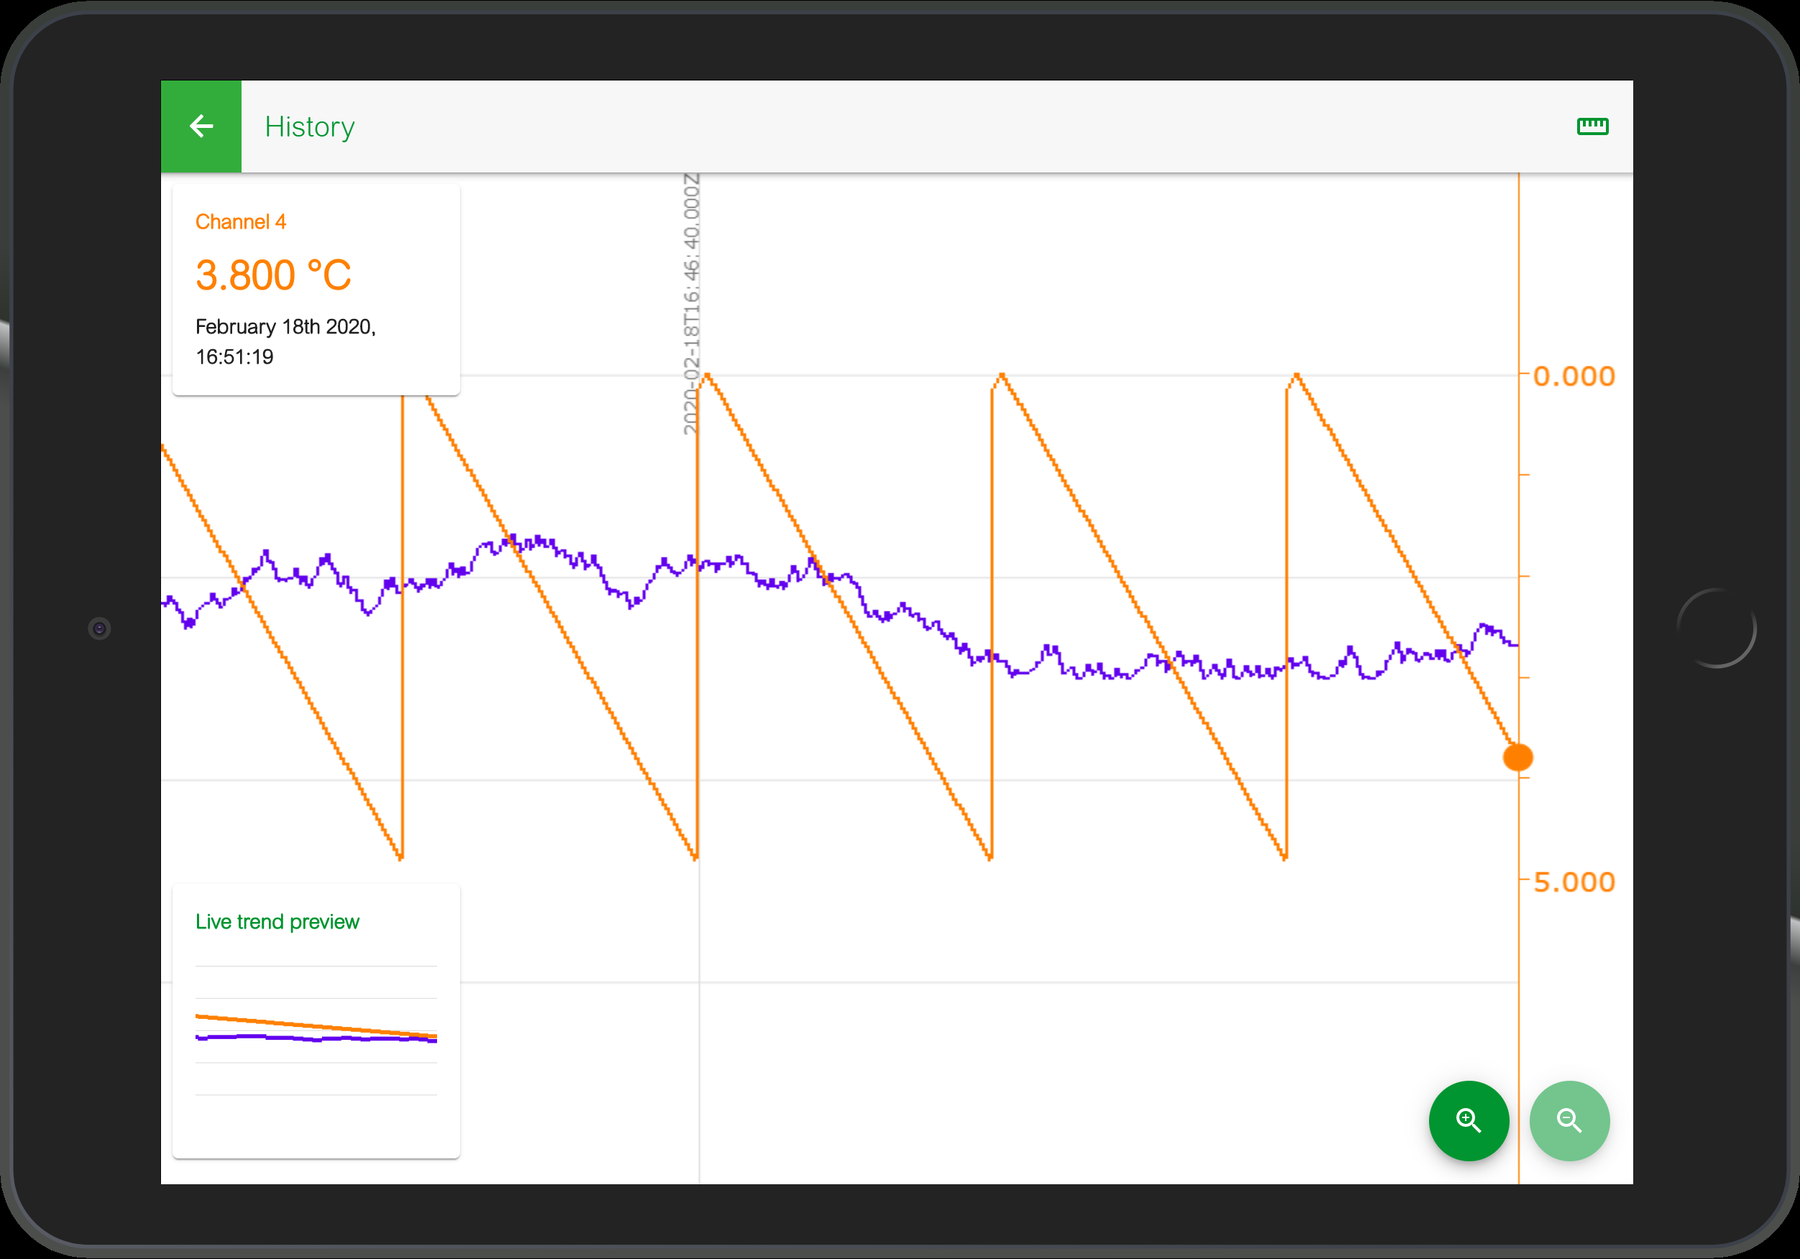Click the Live trend preview heading
Screen dimensions: 1800x1259
point(277,922)
